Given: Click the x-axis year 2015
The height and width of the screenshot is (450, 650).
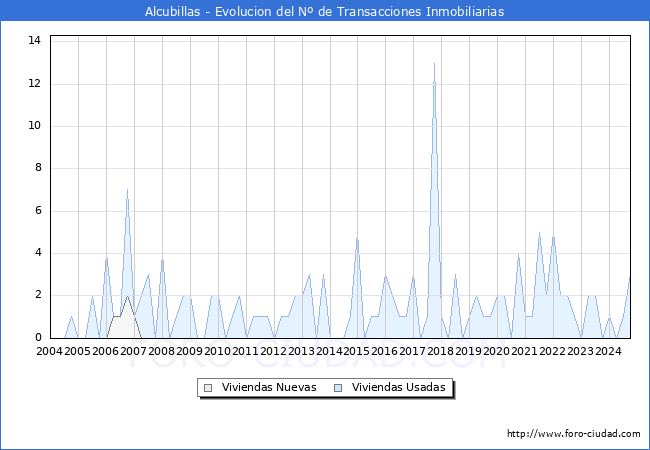Looking at the screenshot, I should pos(357,351).
